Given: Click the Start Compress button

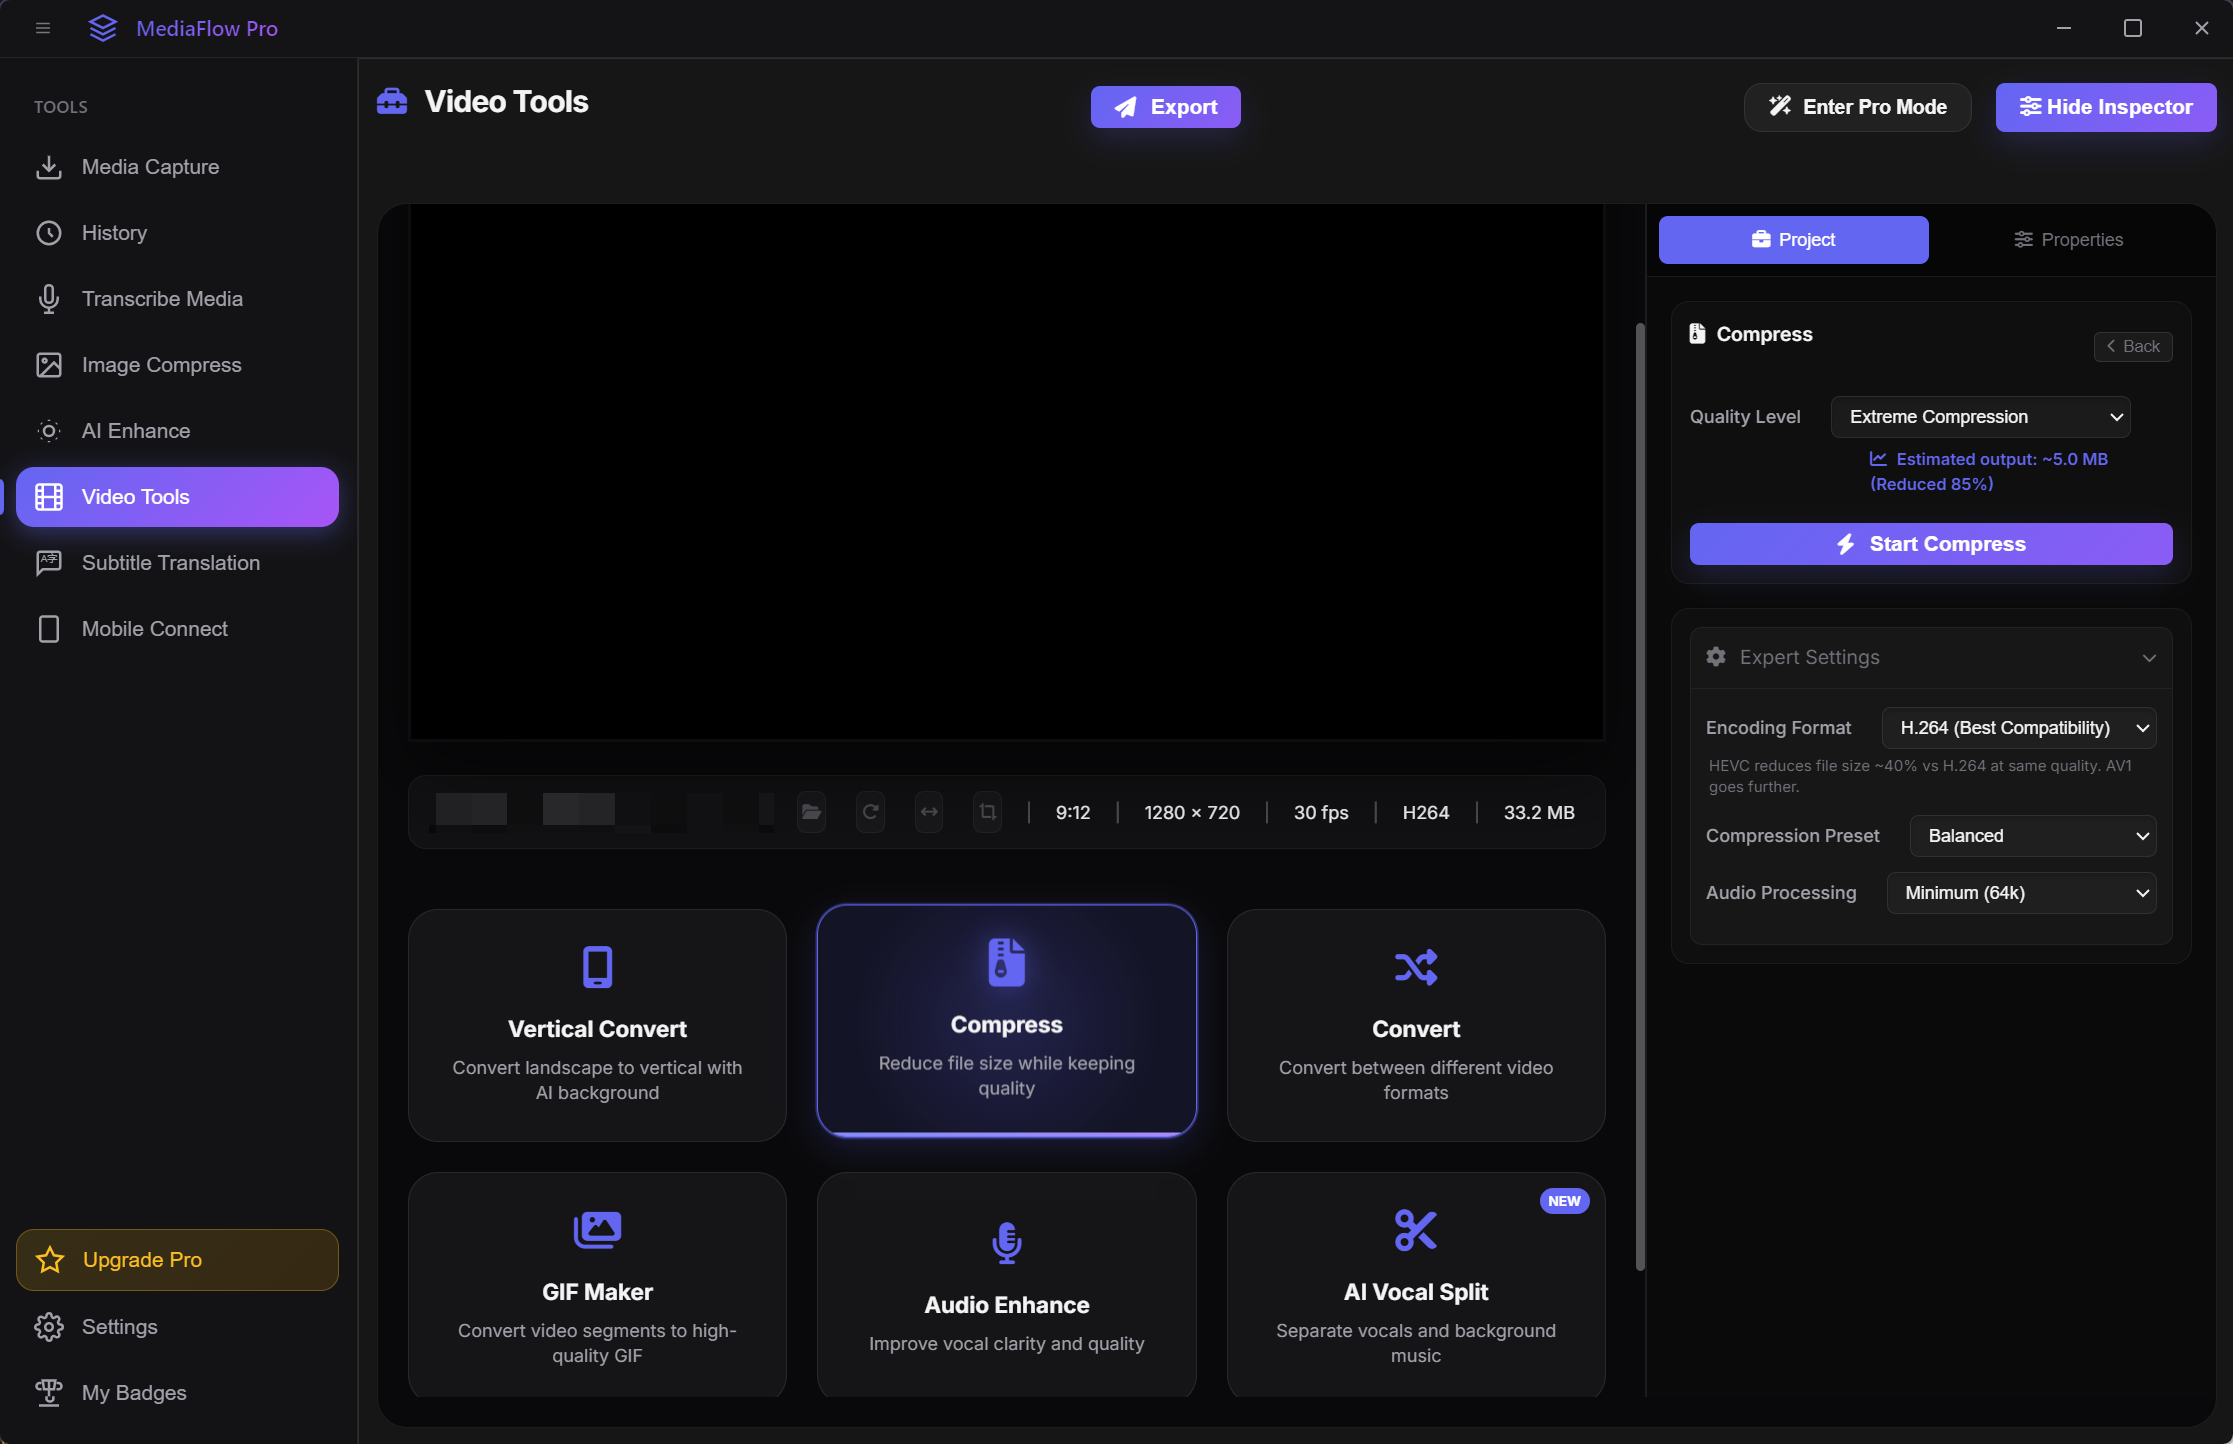Looking at the screenshot, I should coord(1930,544).
